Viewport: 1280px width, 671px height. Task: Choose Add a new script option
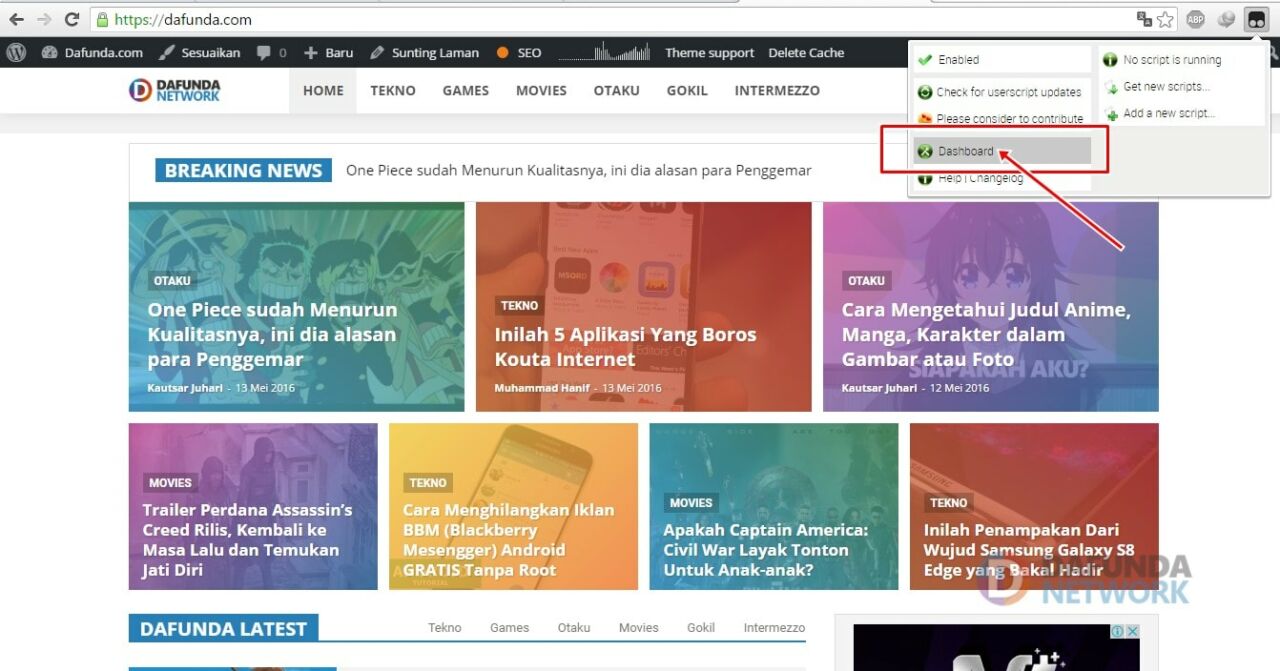pos(1168,114)
